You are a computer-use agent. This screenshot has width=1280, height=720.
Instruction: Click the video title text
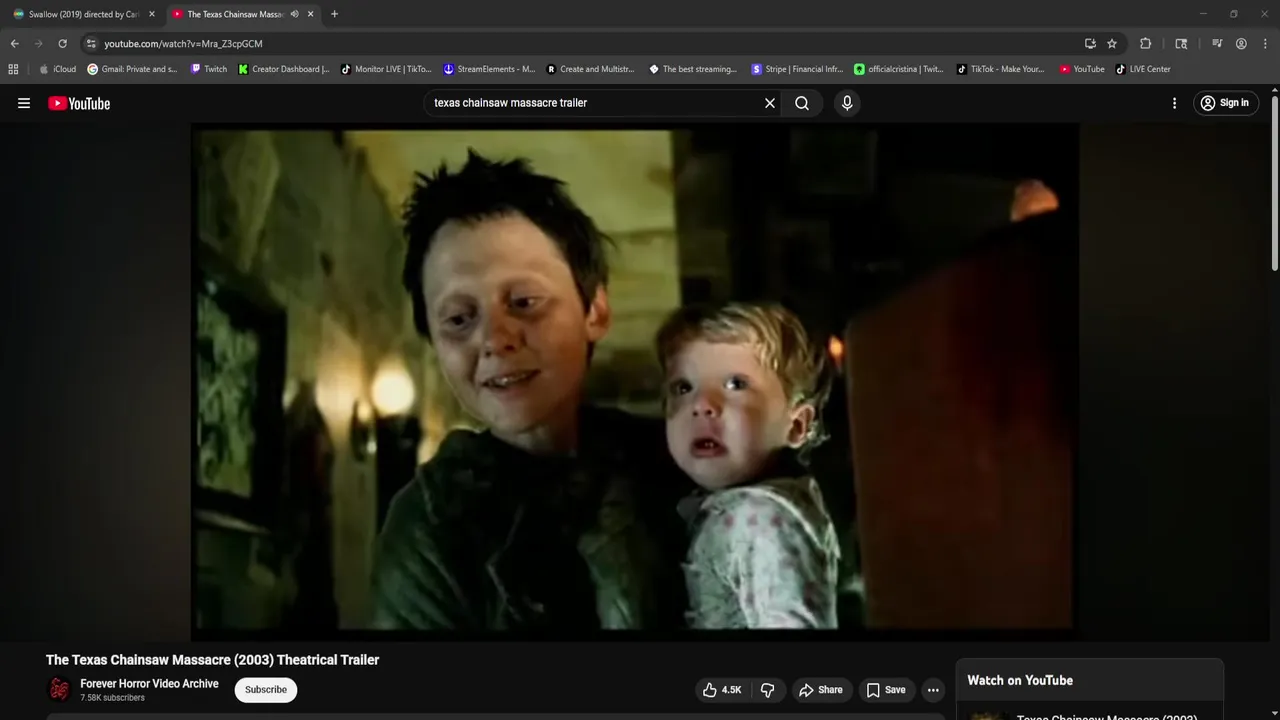point(212,660)
